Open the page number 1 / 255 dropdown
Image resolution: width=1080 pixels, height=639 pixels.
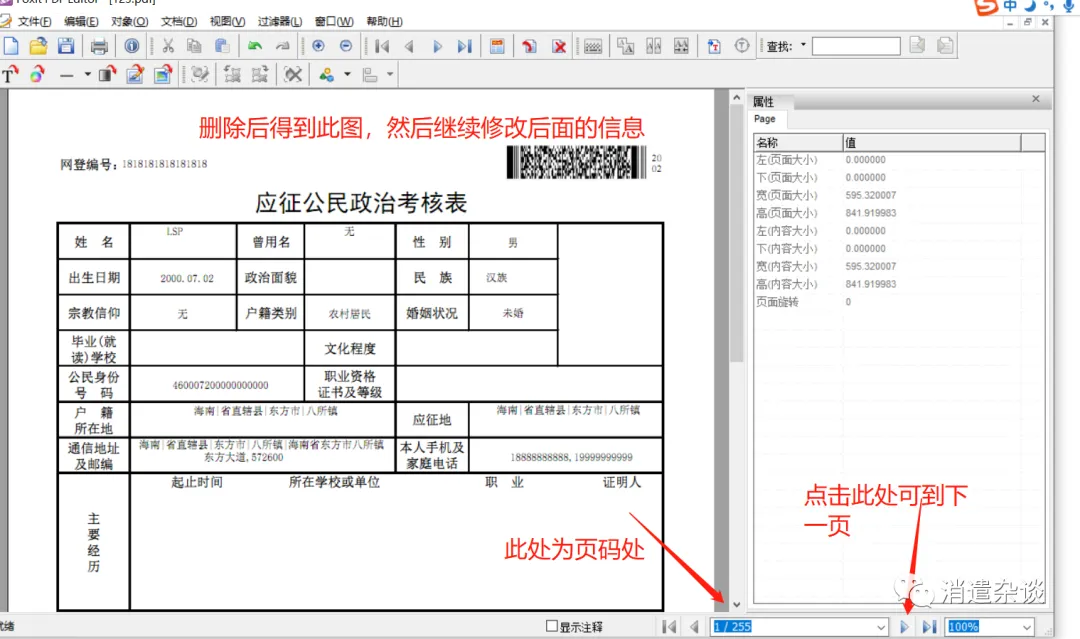(881, 627)
